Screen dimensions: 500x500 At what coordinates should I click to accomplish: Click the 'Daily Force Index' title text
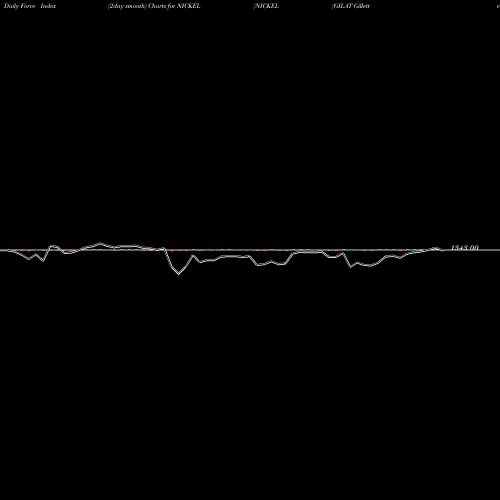30,6
